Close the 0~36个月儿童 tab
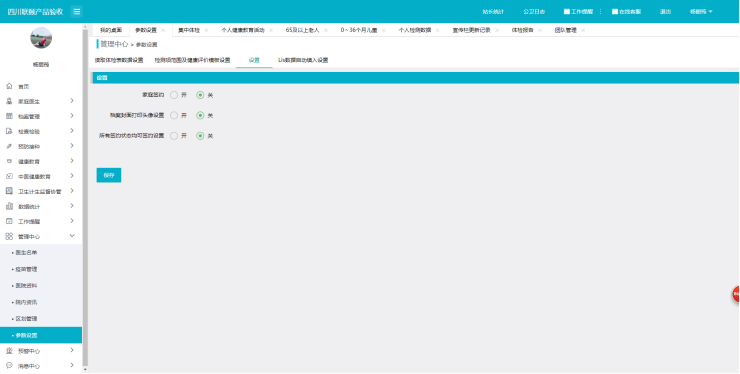 pyautogui.click(x=384, y=30)
